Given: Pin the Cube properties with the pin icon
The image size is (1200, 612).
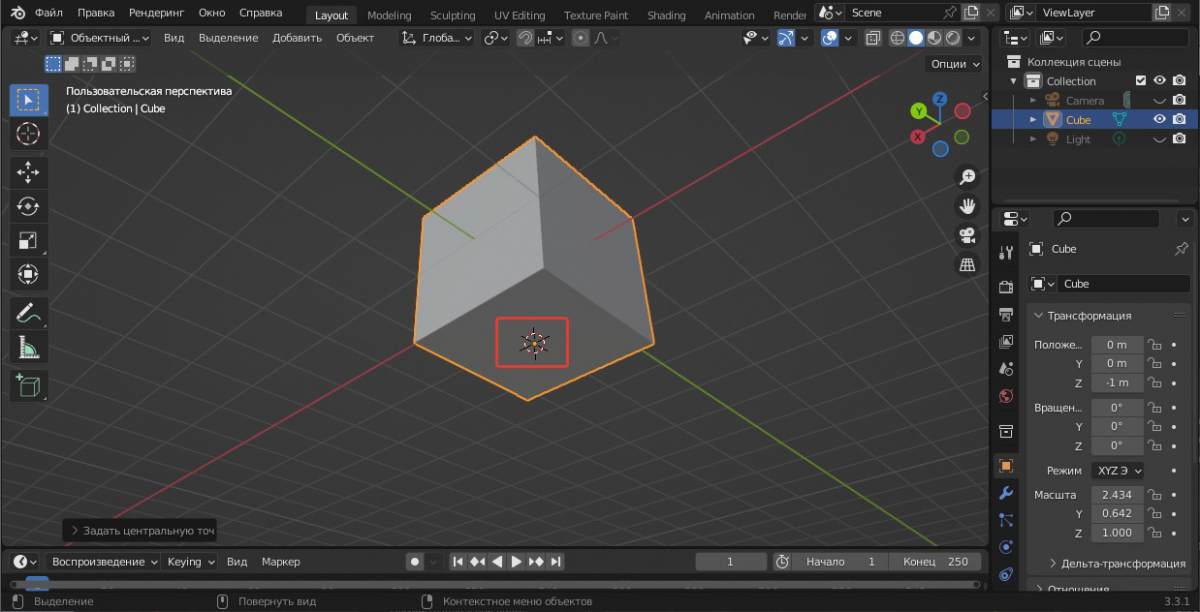Looking at the screenshot, I should point(1181,248).
